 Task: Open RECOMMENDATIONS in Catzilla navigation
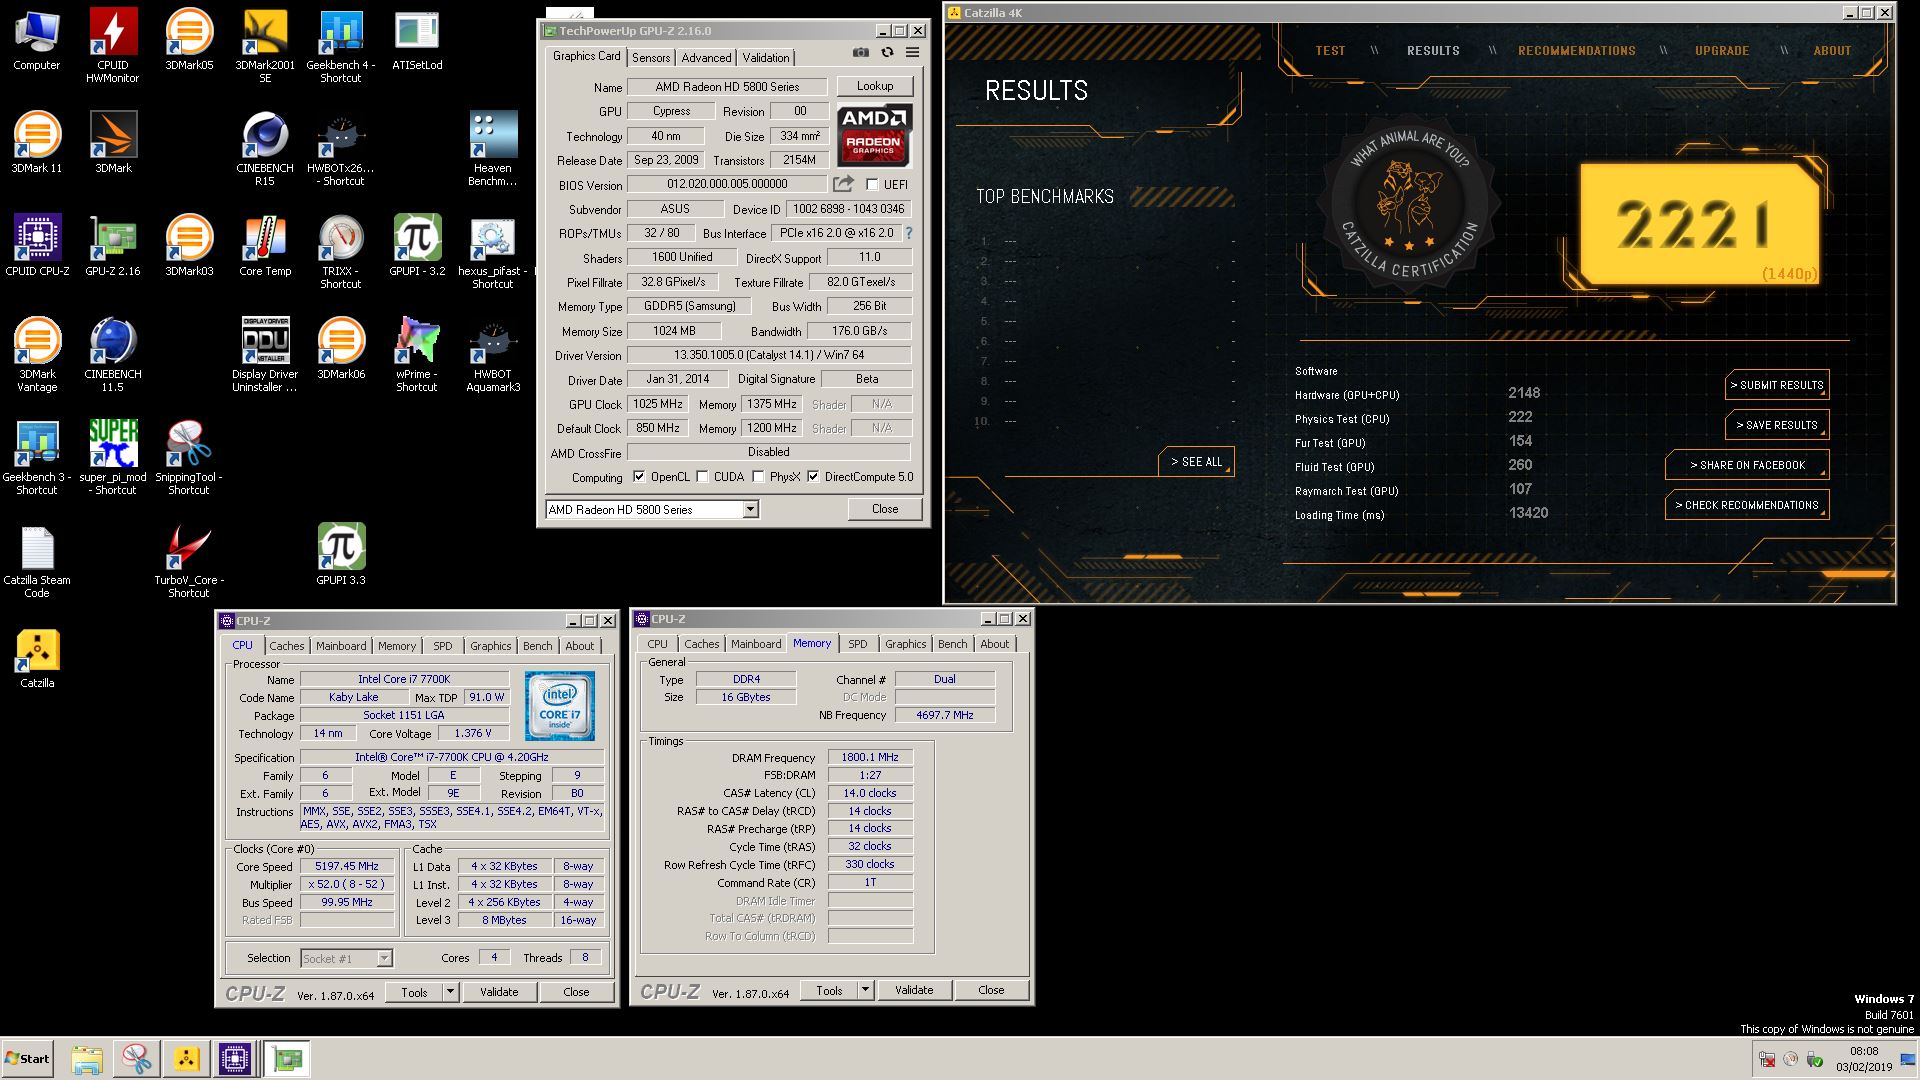click(1577, 51)
